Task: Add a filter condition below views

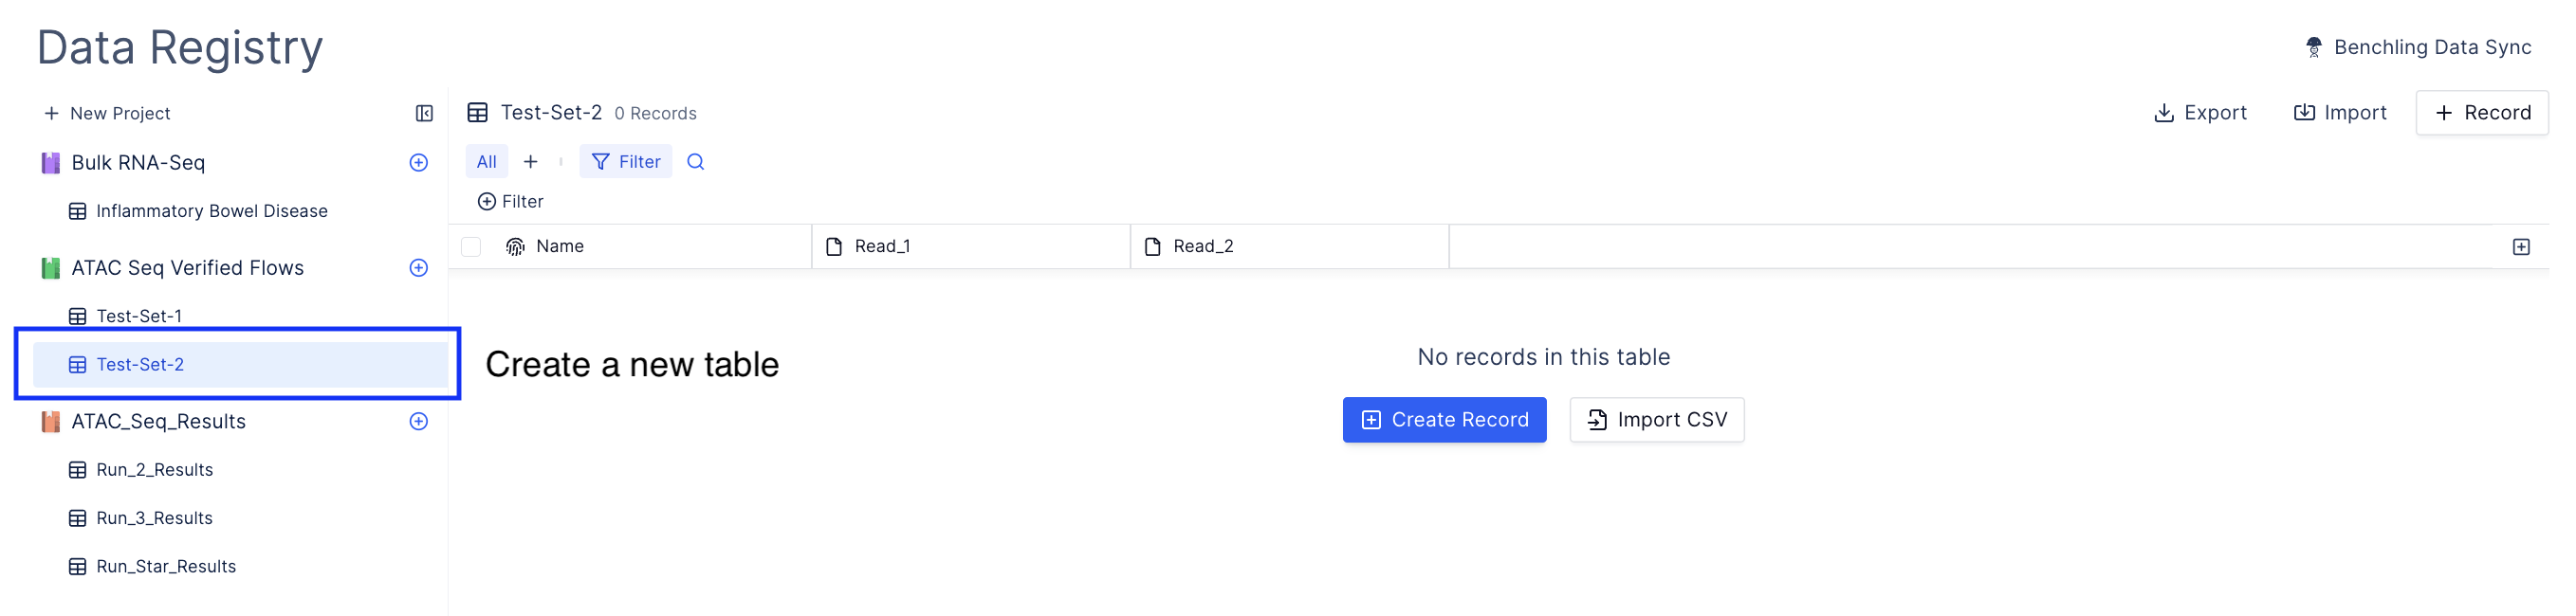Action: coord(511,201)
